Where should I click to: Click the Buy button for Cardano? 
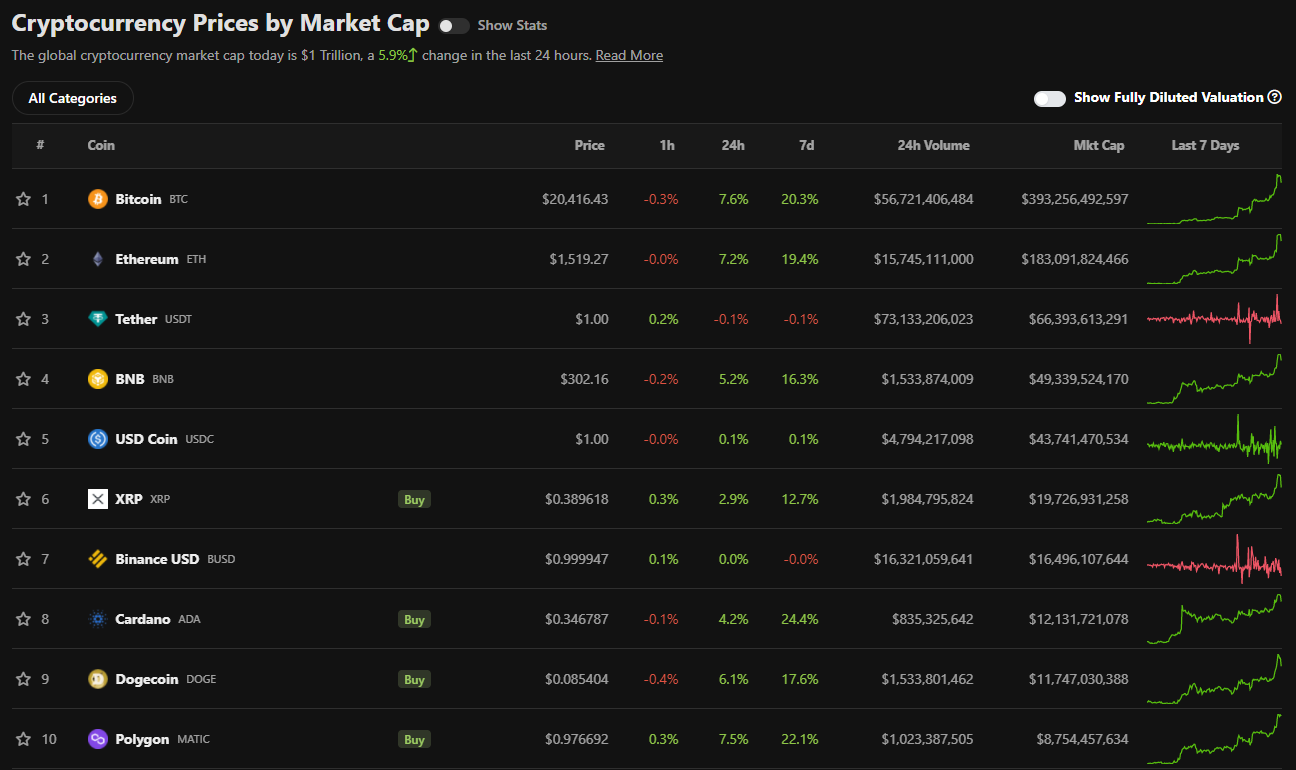click(x=414, y=619)
